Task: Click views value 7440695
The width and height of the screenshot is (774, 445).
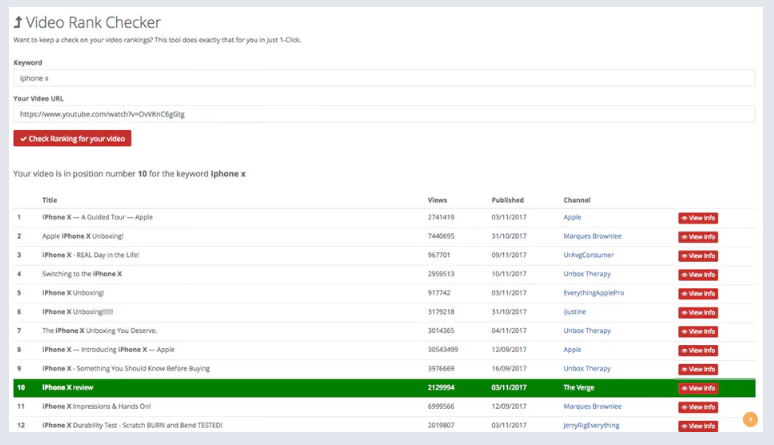Action: (441, 236)
